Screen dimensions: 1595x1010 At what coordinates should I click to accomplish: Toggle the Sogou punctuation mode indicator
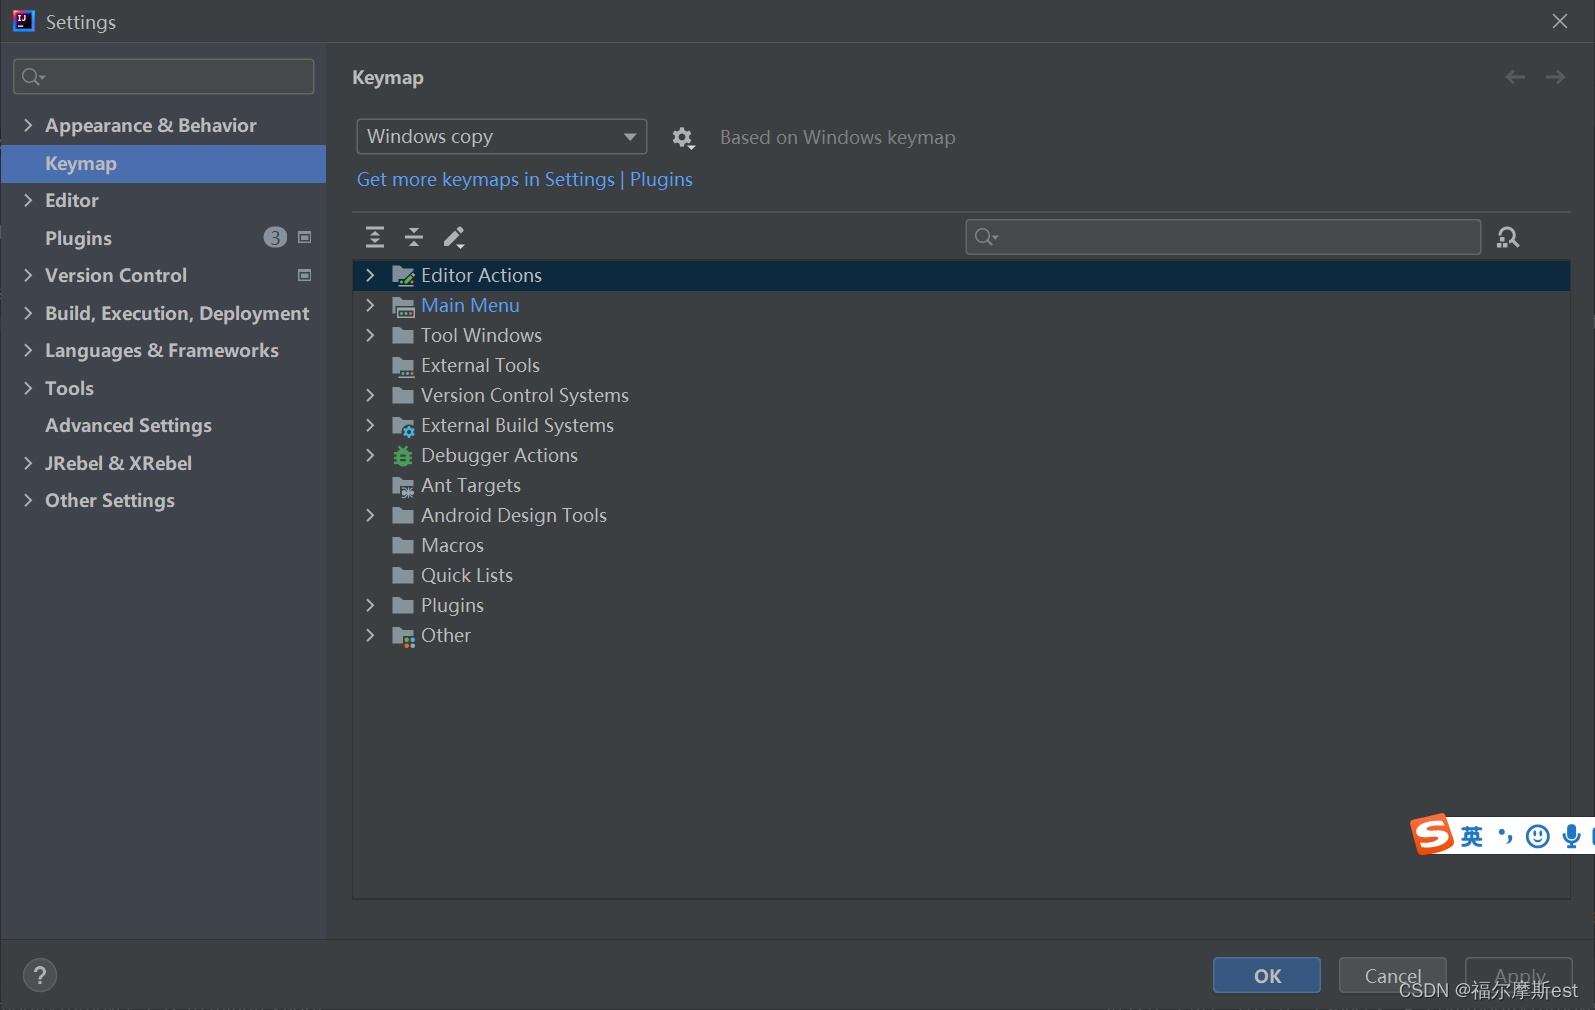click(x=1505, y=836)
